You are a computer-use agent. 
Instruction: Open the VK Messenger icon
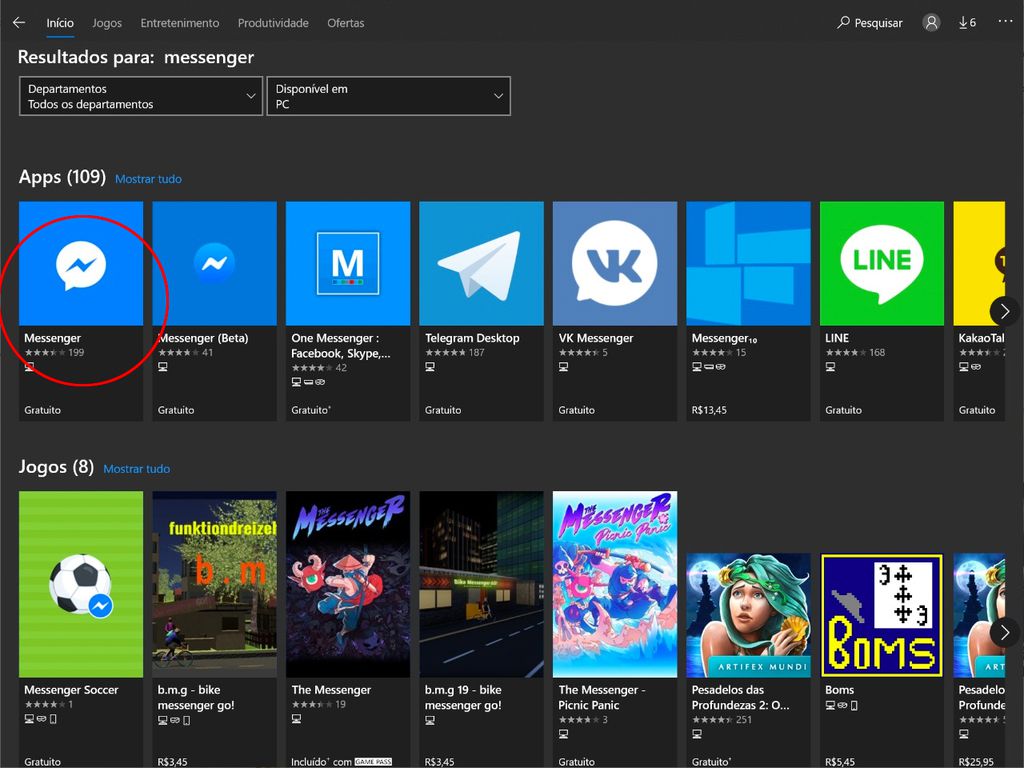click(x=615, y=263)
